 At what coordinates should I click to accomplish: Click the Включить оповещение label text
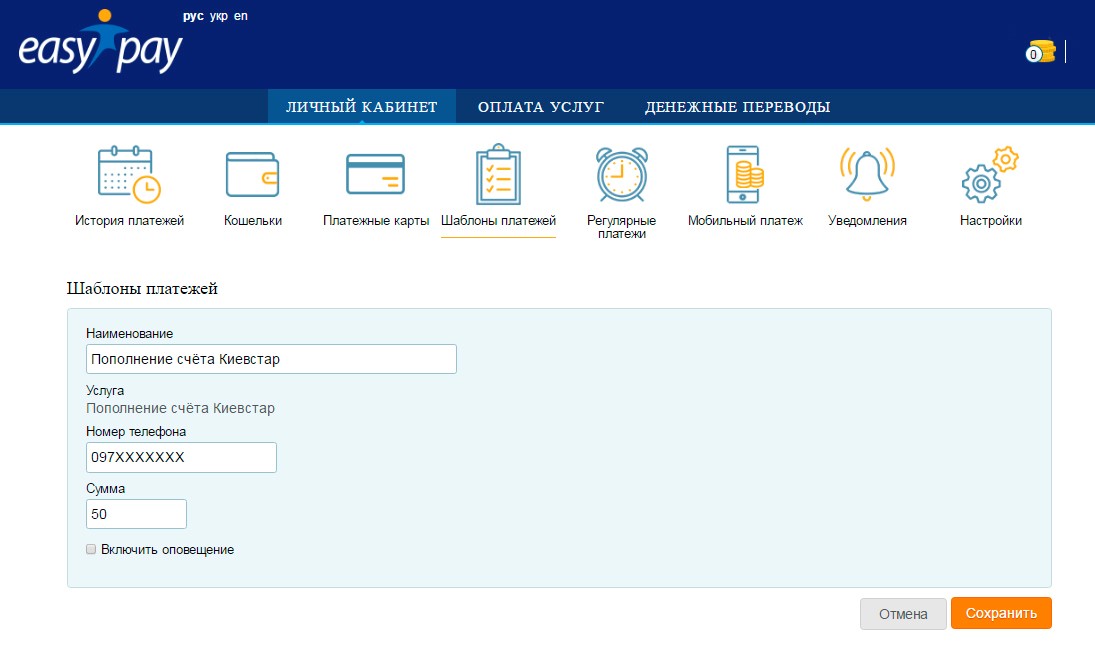click(168, 549)
